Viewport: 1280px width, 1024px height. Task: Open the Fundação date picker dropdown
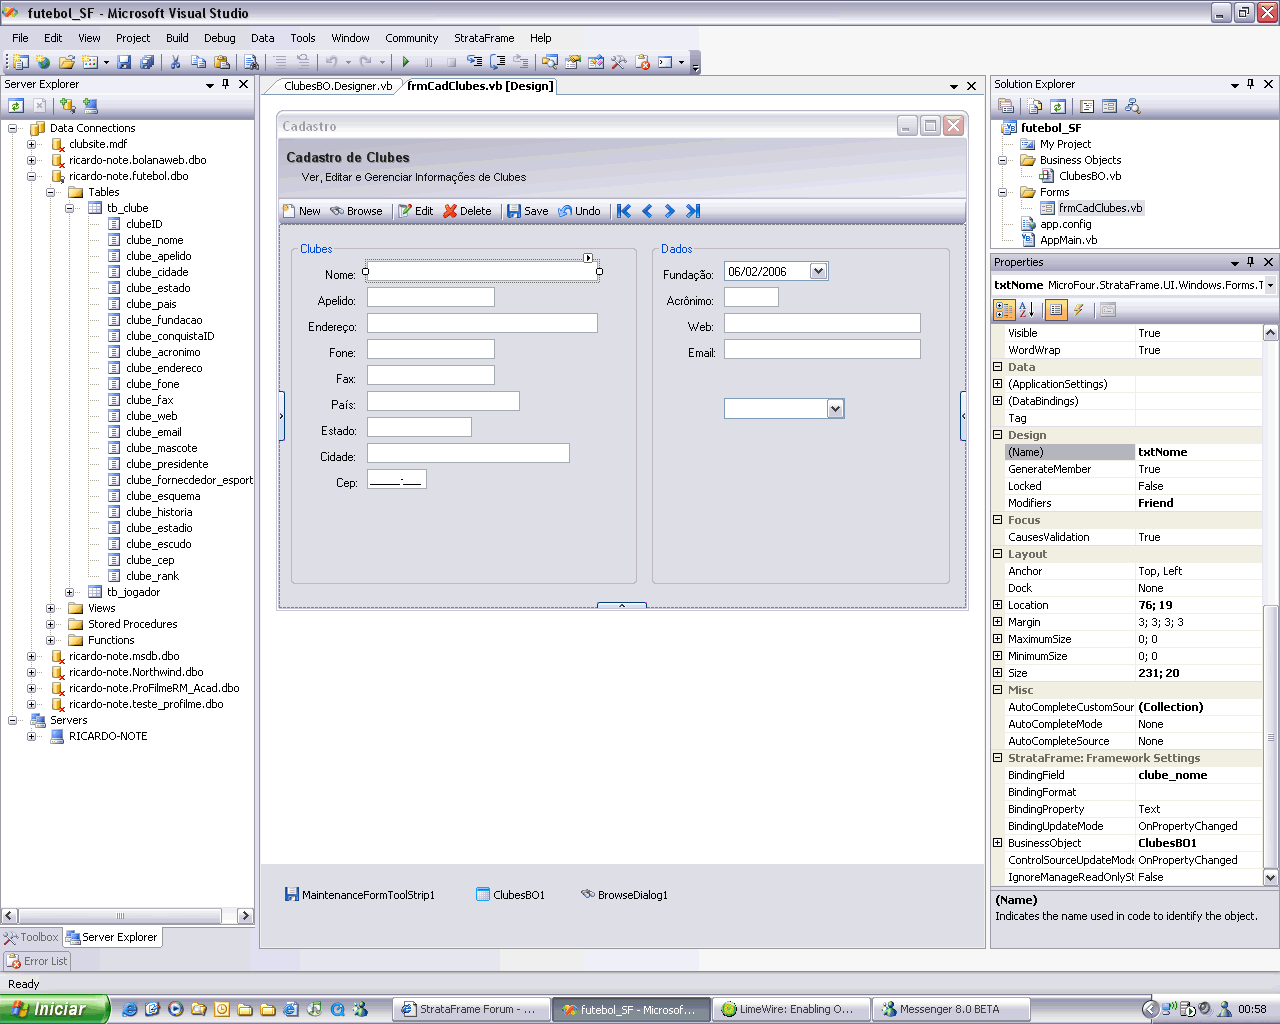tap(818, 271)
